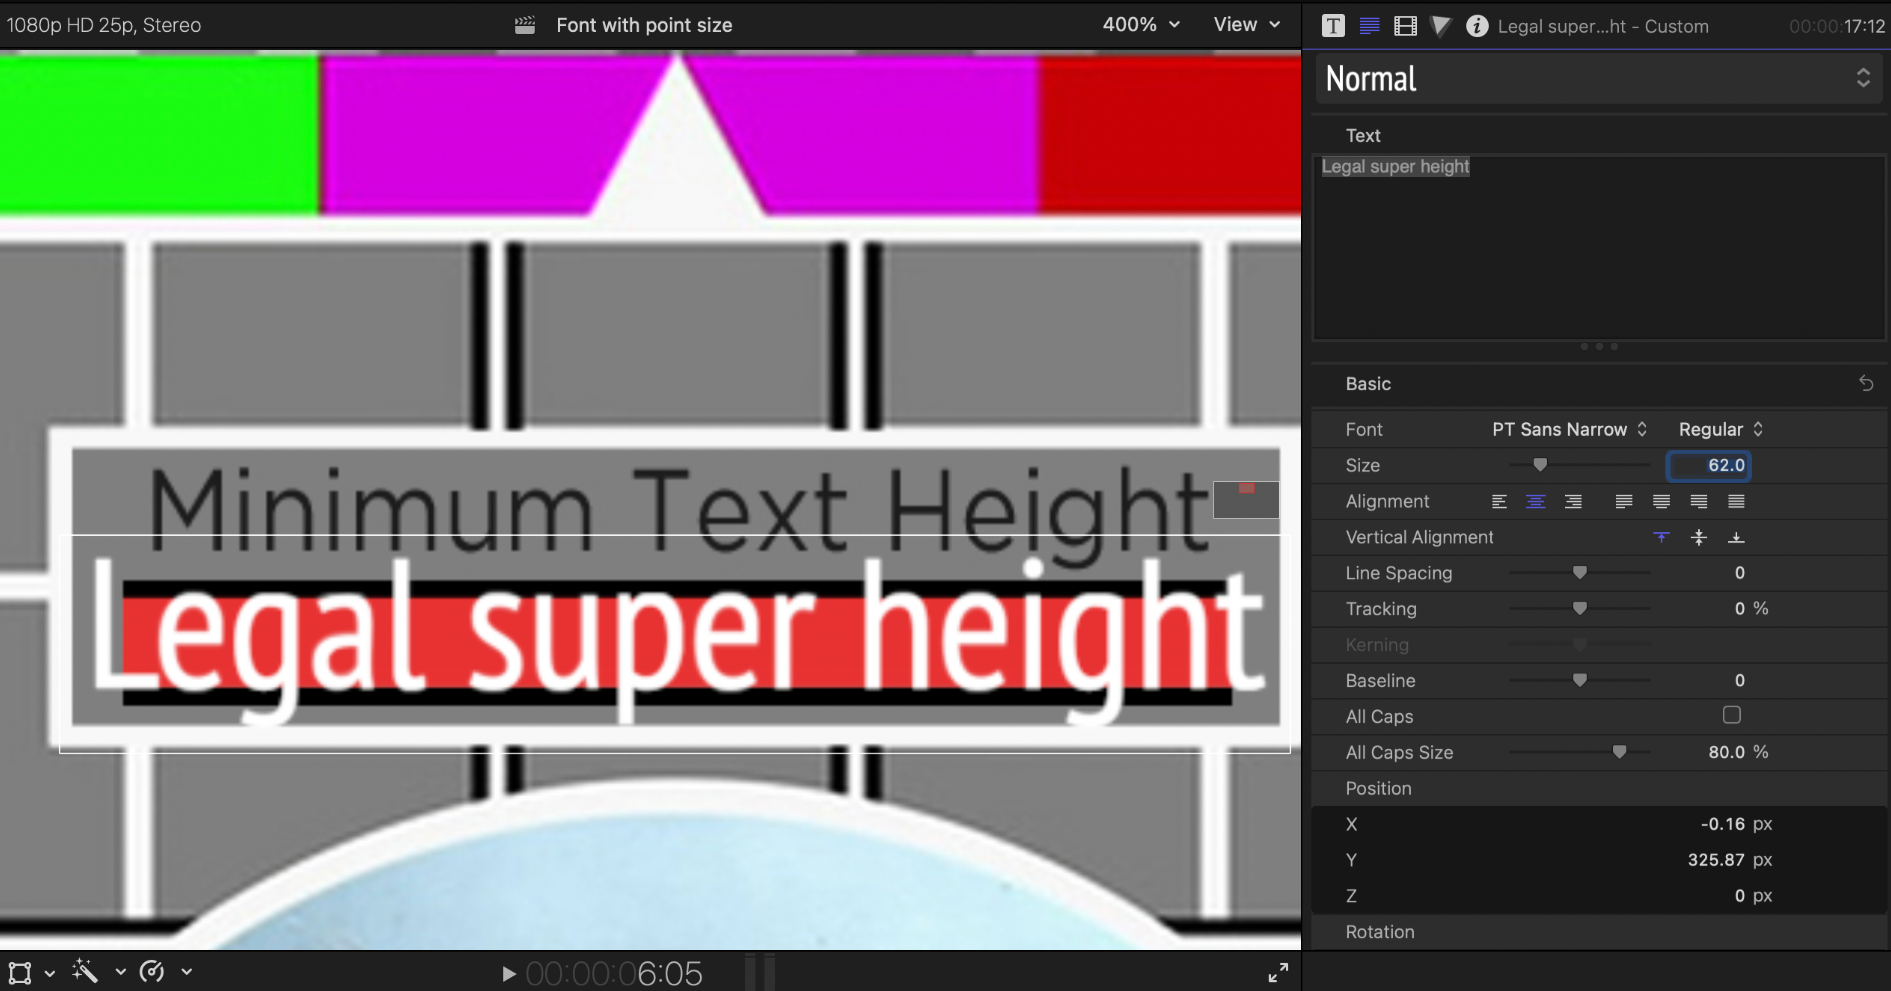Viewport: 1891px width, 991px height.
Task: Open the Video inspector filmstrip icon
Action: [x=1405, y=26]
